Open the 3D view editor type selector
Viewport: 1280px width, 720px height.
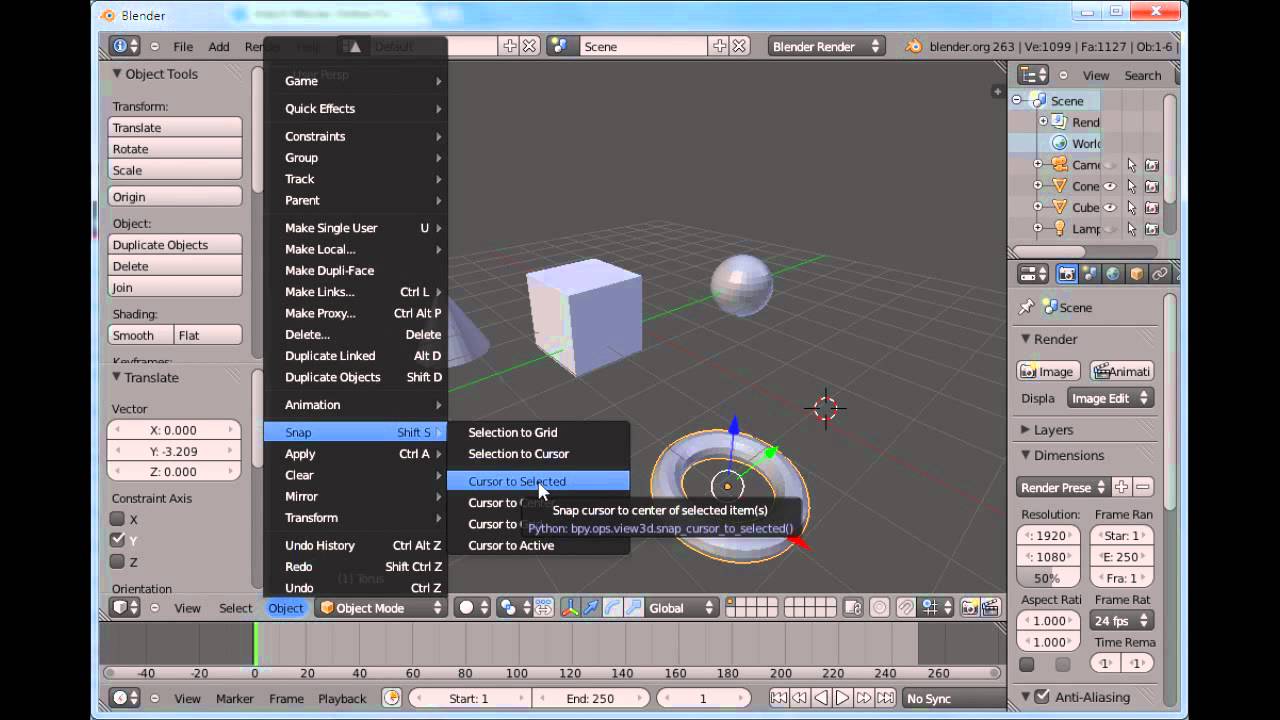(126, 607)
